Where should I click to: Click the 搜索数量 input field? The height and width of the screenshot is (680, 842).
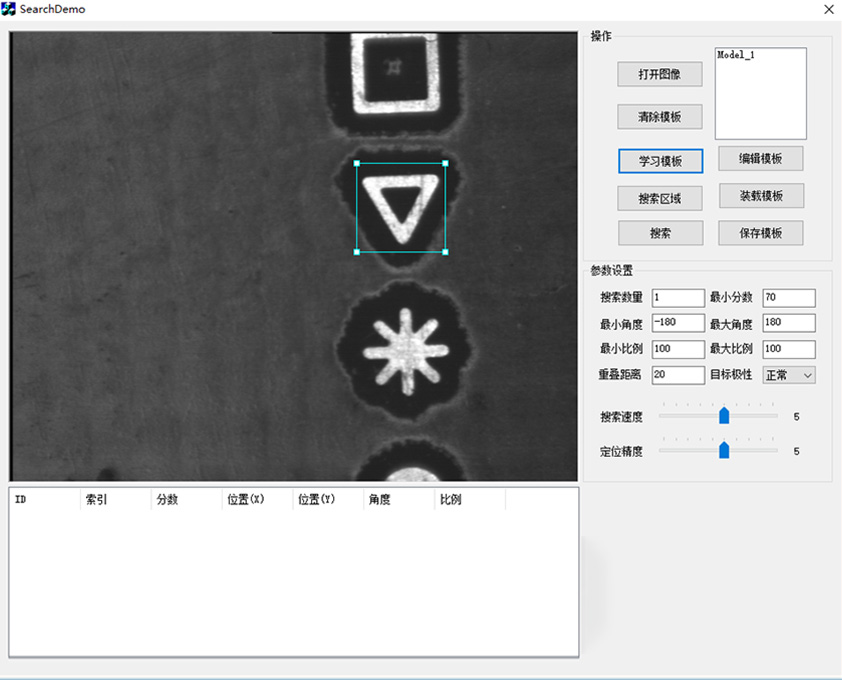(678, 298)
